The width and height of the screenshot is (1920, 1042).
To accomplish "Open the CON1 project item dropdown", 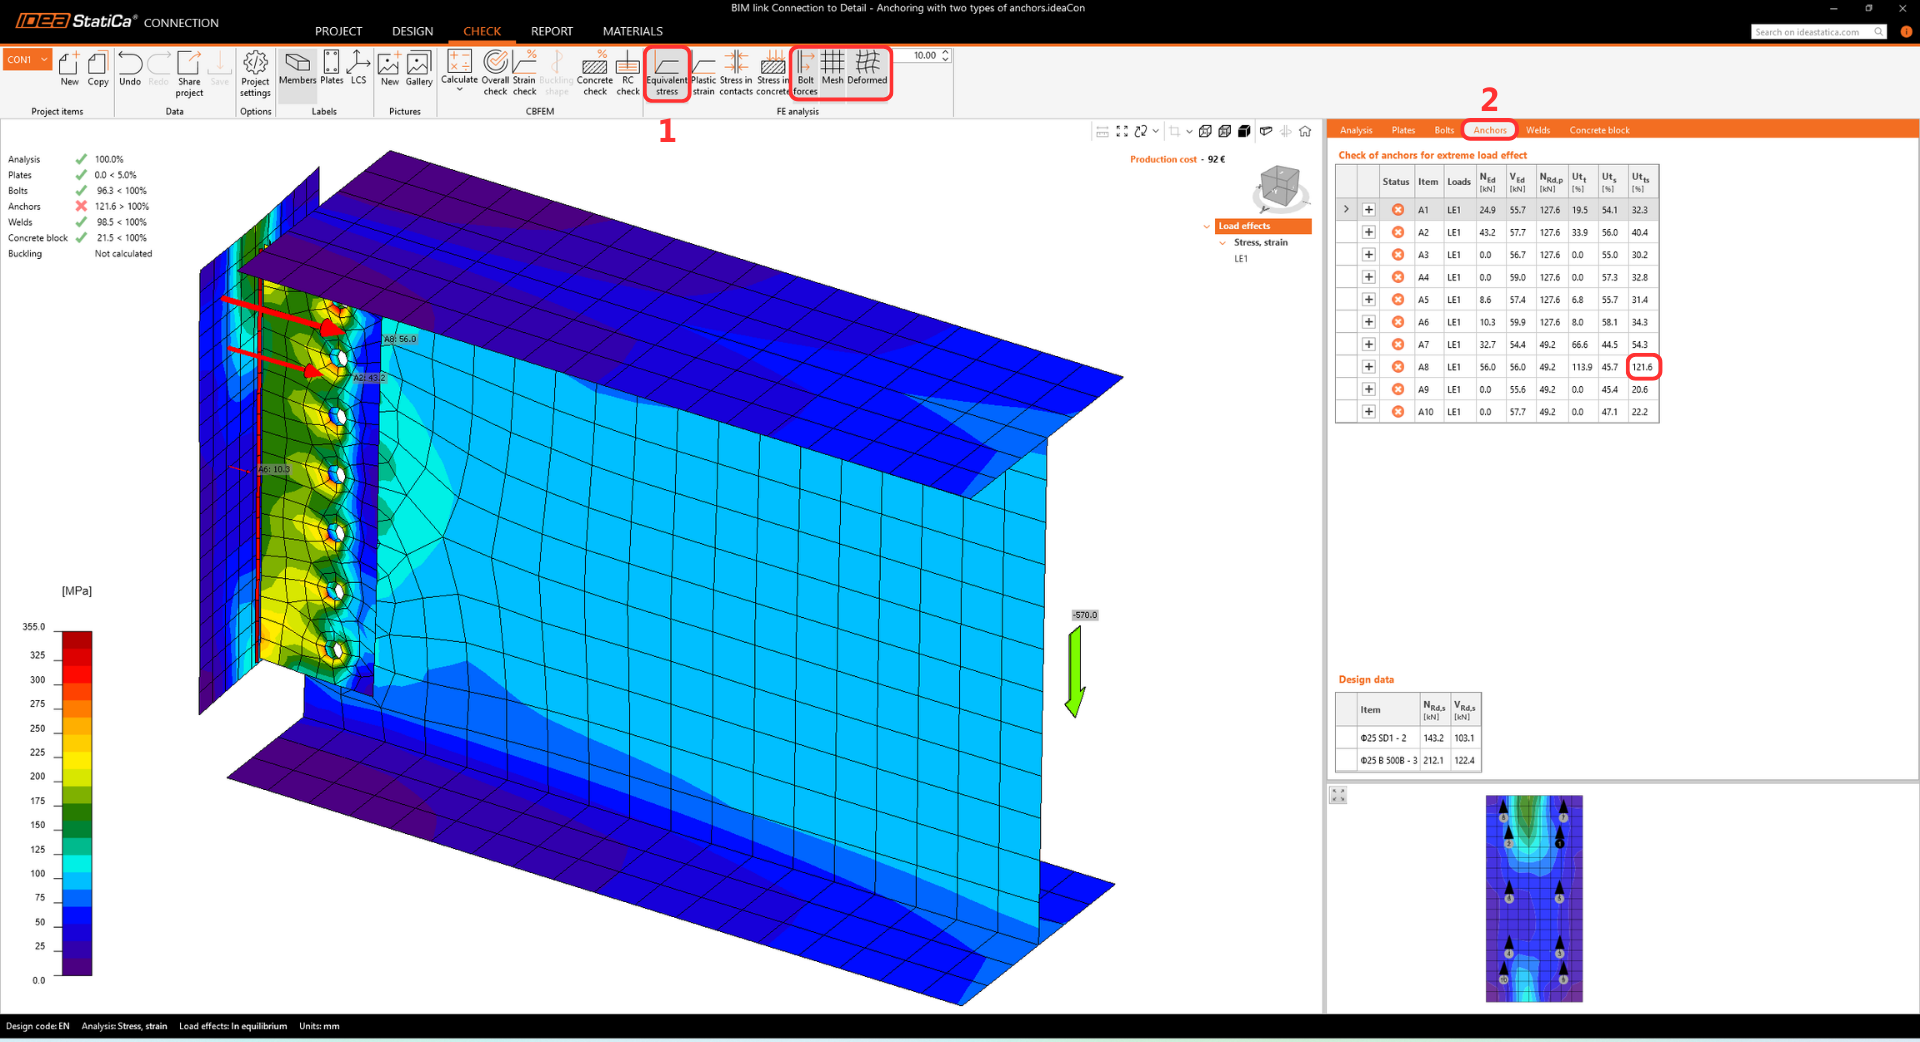I will coord(44,60).
